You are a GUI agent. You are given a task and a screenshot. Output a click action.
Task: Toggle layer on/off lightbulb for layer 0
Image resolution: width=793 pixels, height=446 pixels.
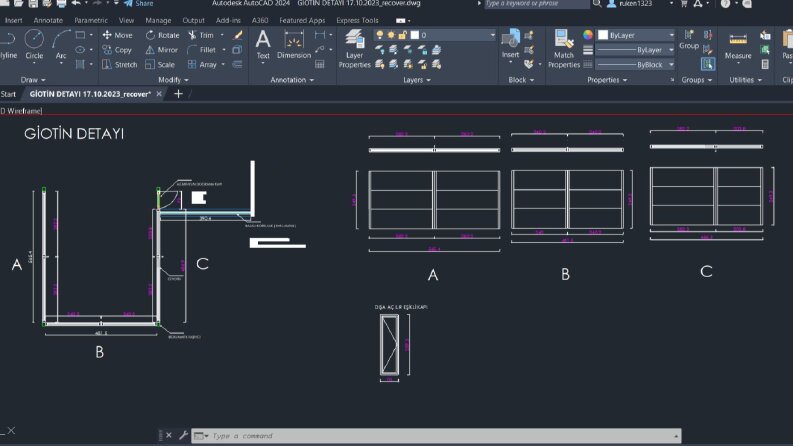pyautogui.click(x=380, y=35)
